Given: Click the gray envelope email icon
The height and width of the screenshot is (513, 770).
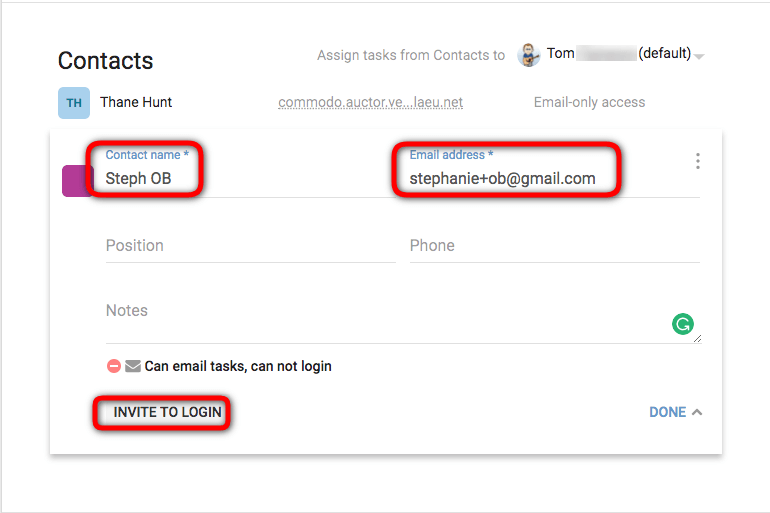Looking at the screenshot, I should (x=133, y=366).
